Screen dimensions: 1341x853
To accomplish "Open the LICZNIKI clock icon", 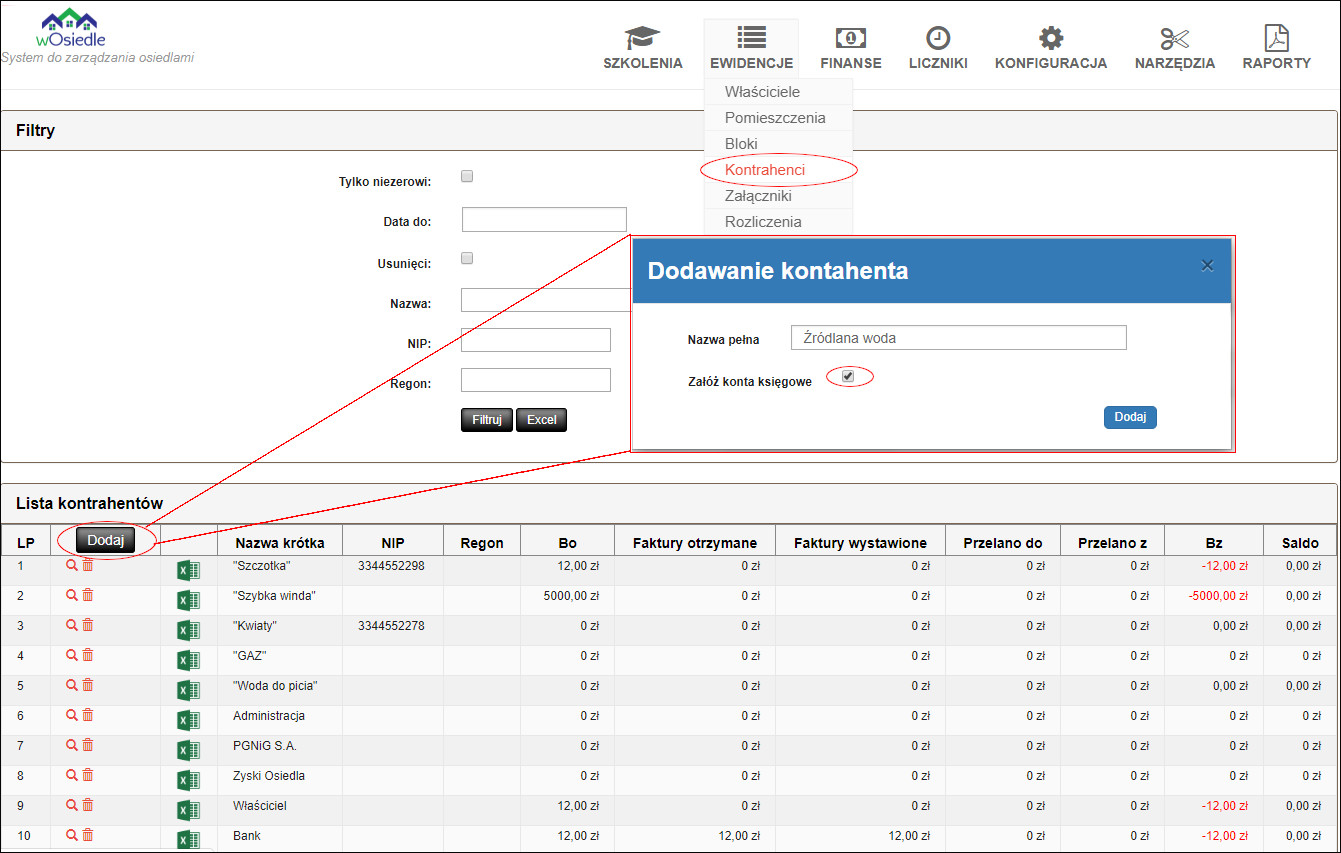I will pyautogui.click(x=937, y=38).
